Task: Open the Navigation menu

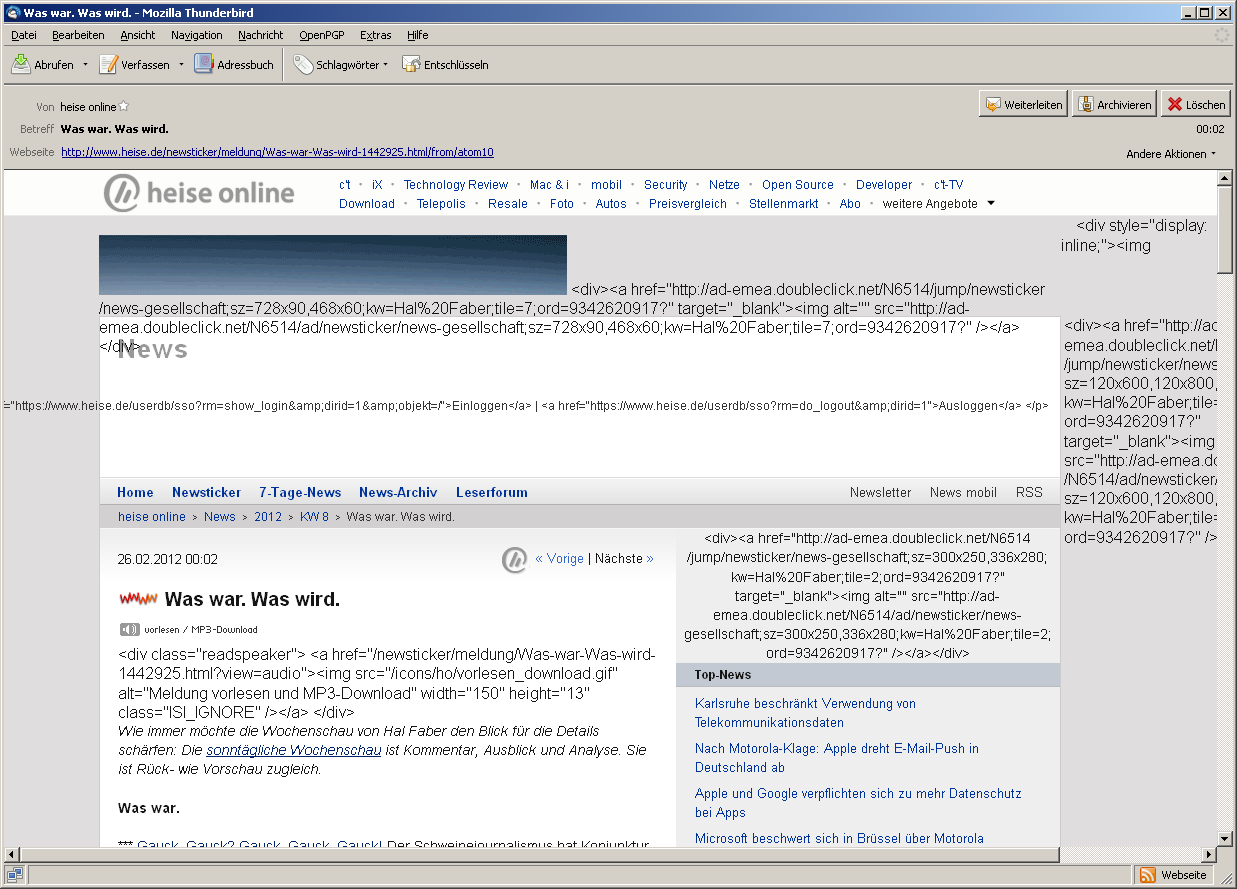Action: pyautogui.click(x=197, y=35)
